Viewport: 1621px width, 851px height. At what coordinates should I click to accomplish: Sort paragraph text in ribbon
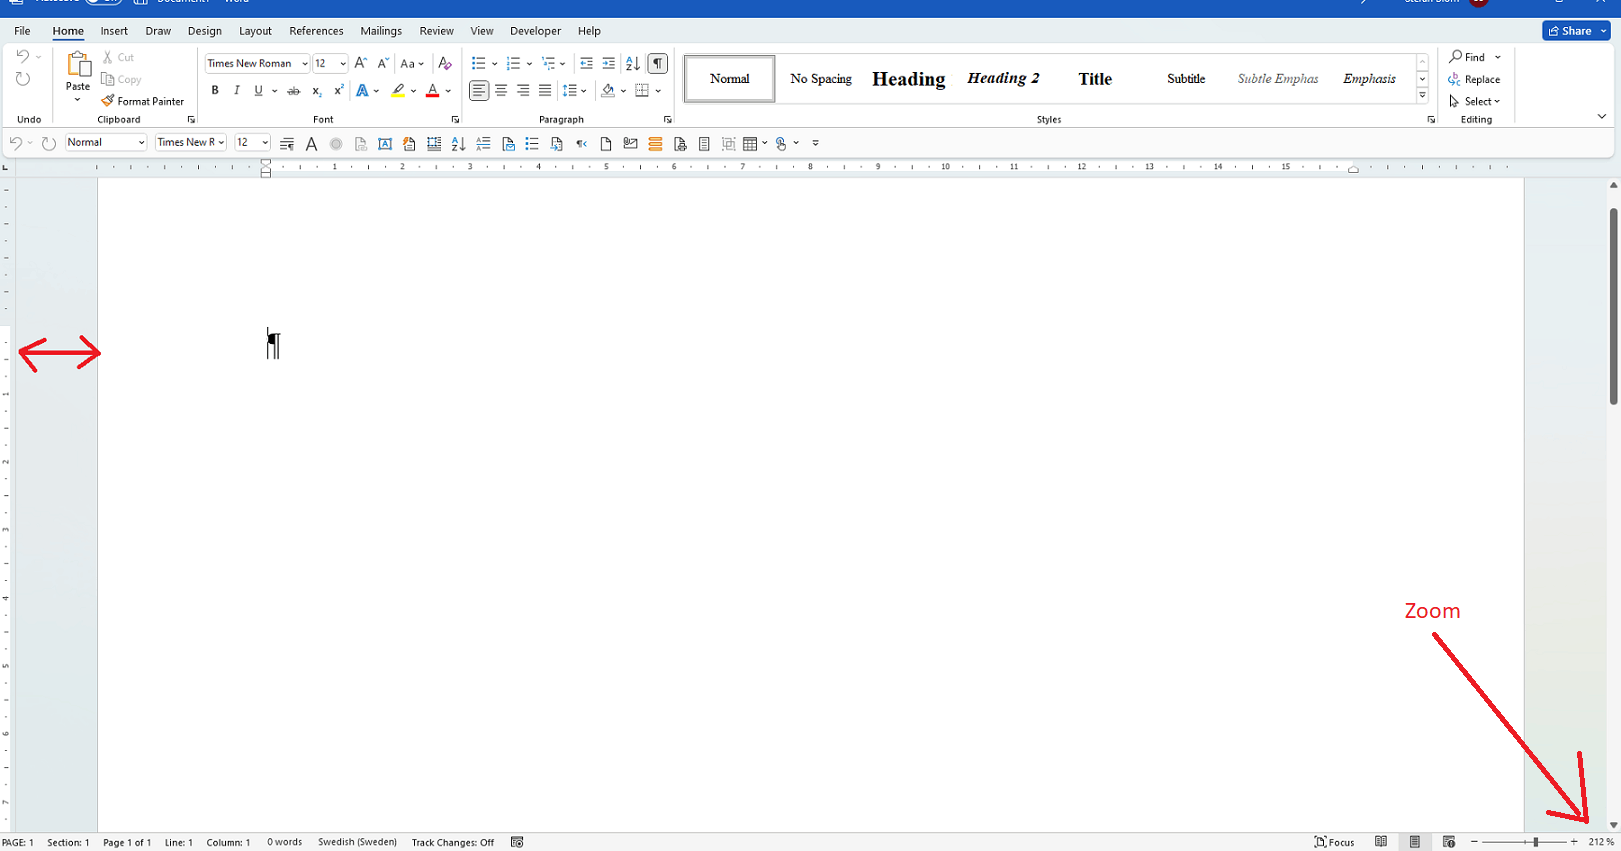click(632, 63)
